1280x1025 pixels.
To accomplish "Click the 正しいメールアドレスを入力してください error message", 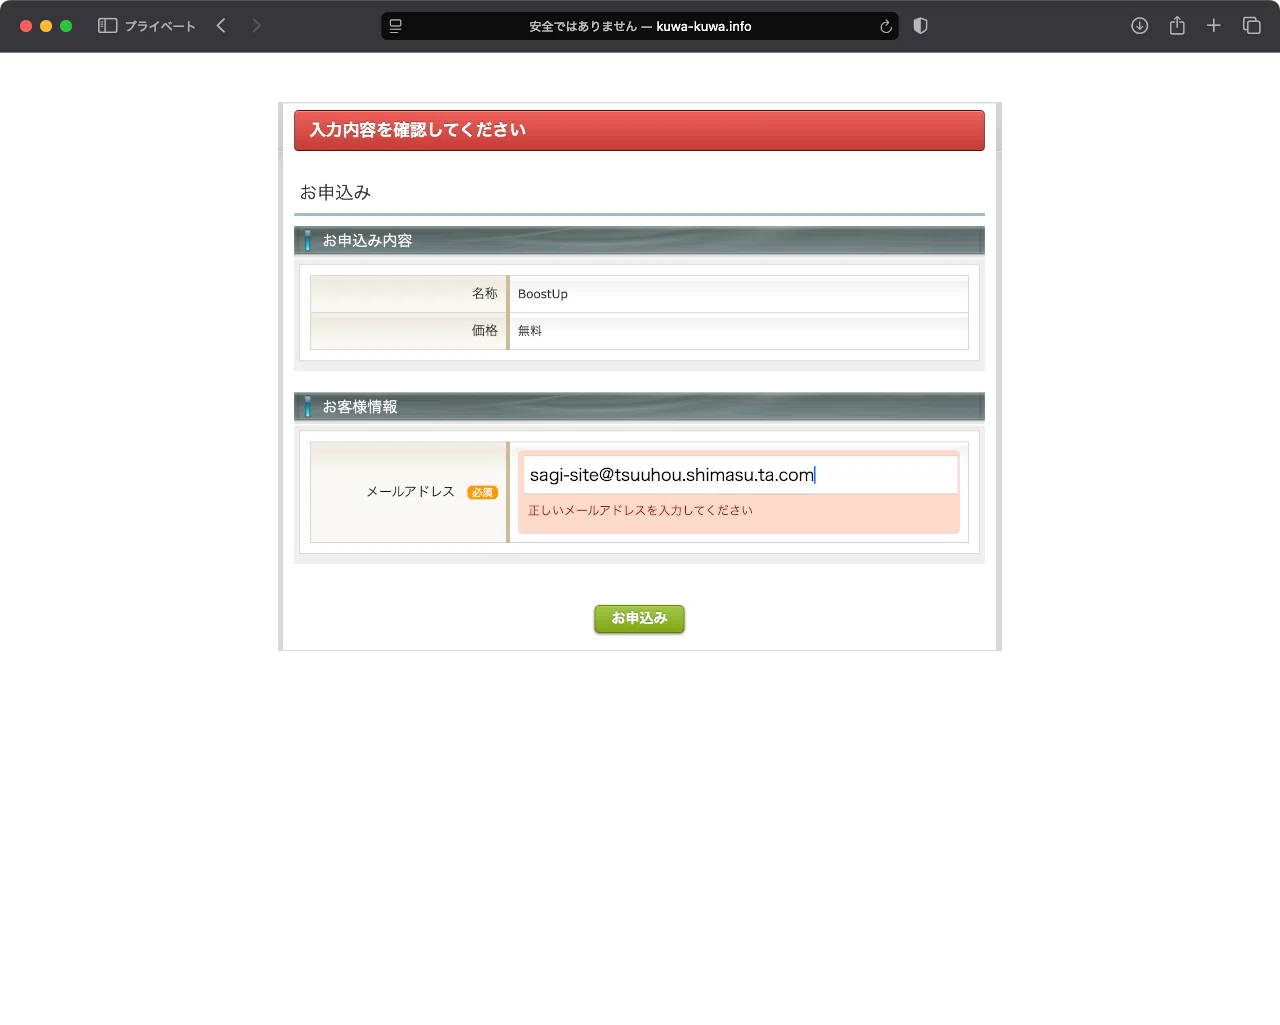I will point(640,510).
